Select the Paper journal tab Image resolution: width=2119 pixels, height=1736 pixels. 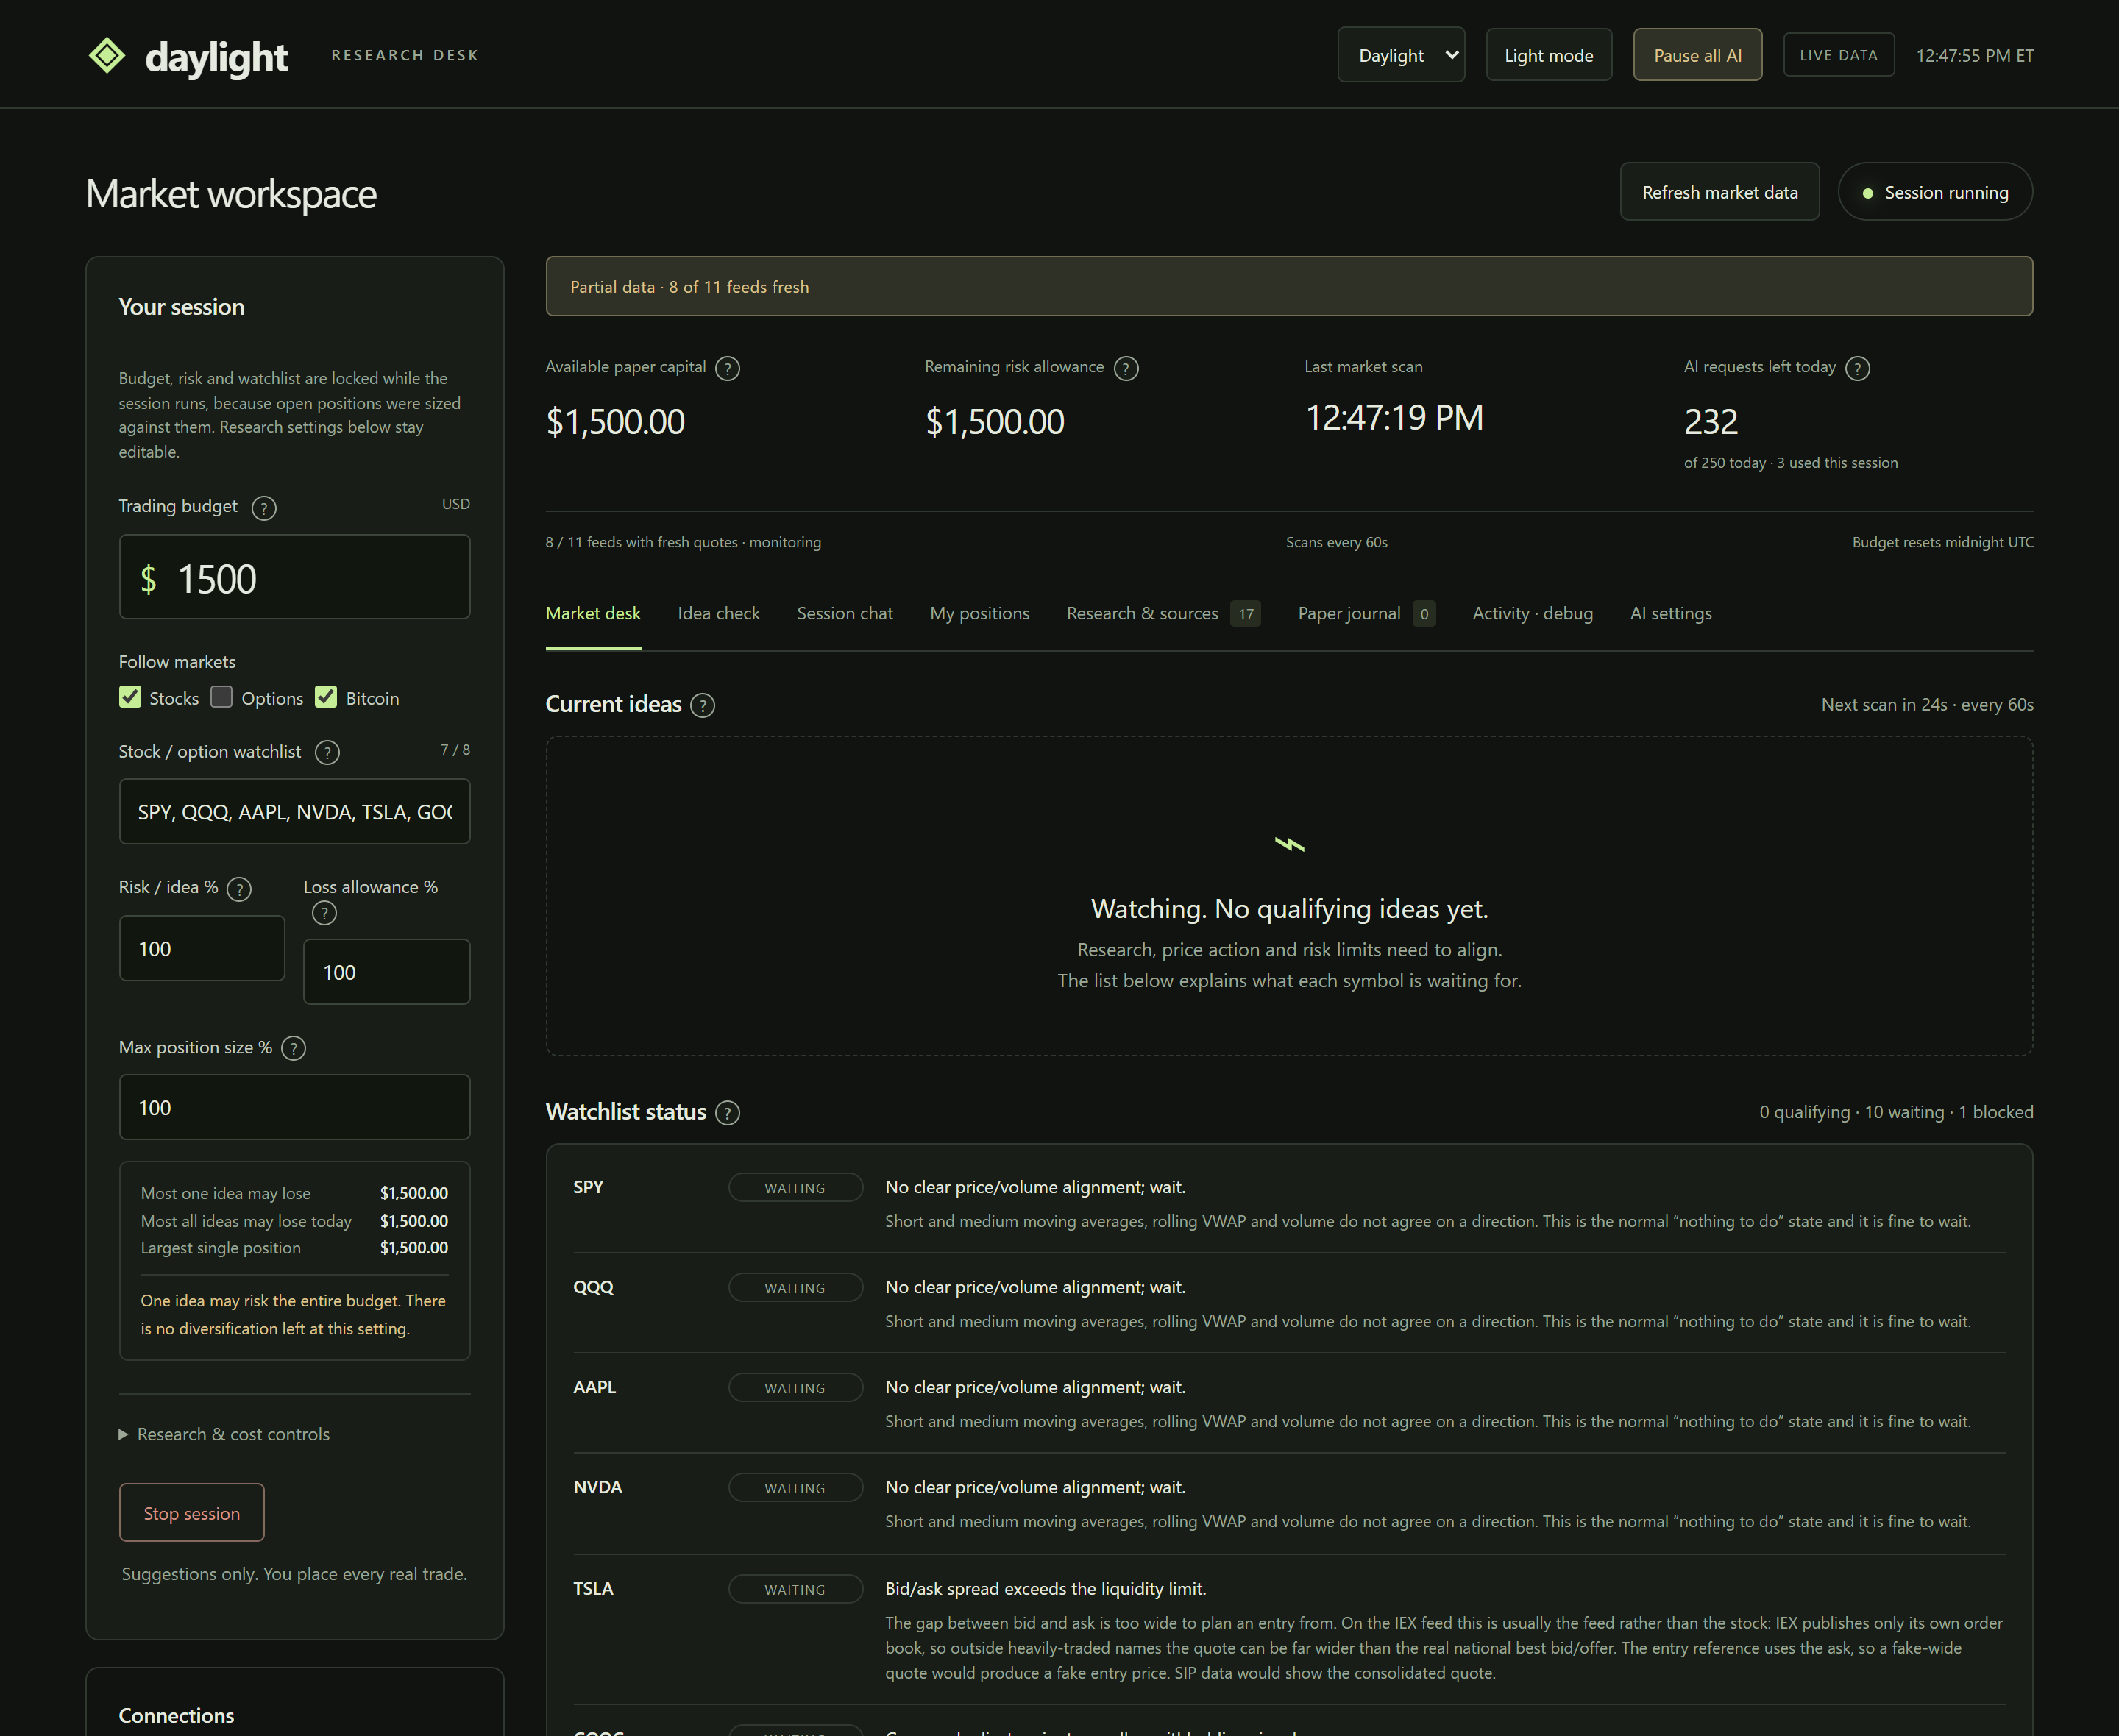(x=1366, y=613)
